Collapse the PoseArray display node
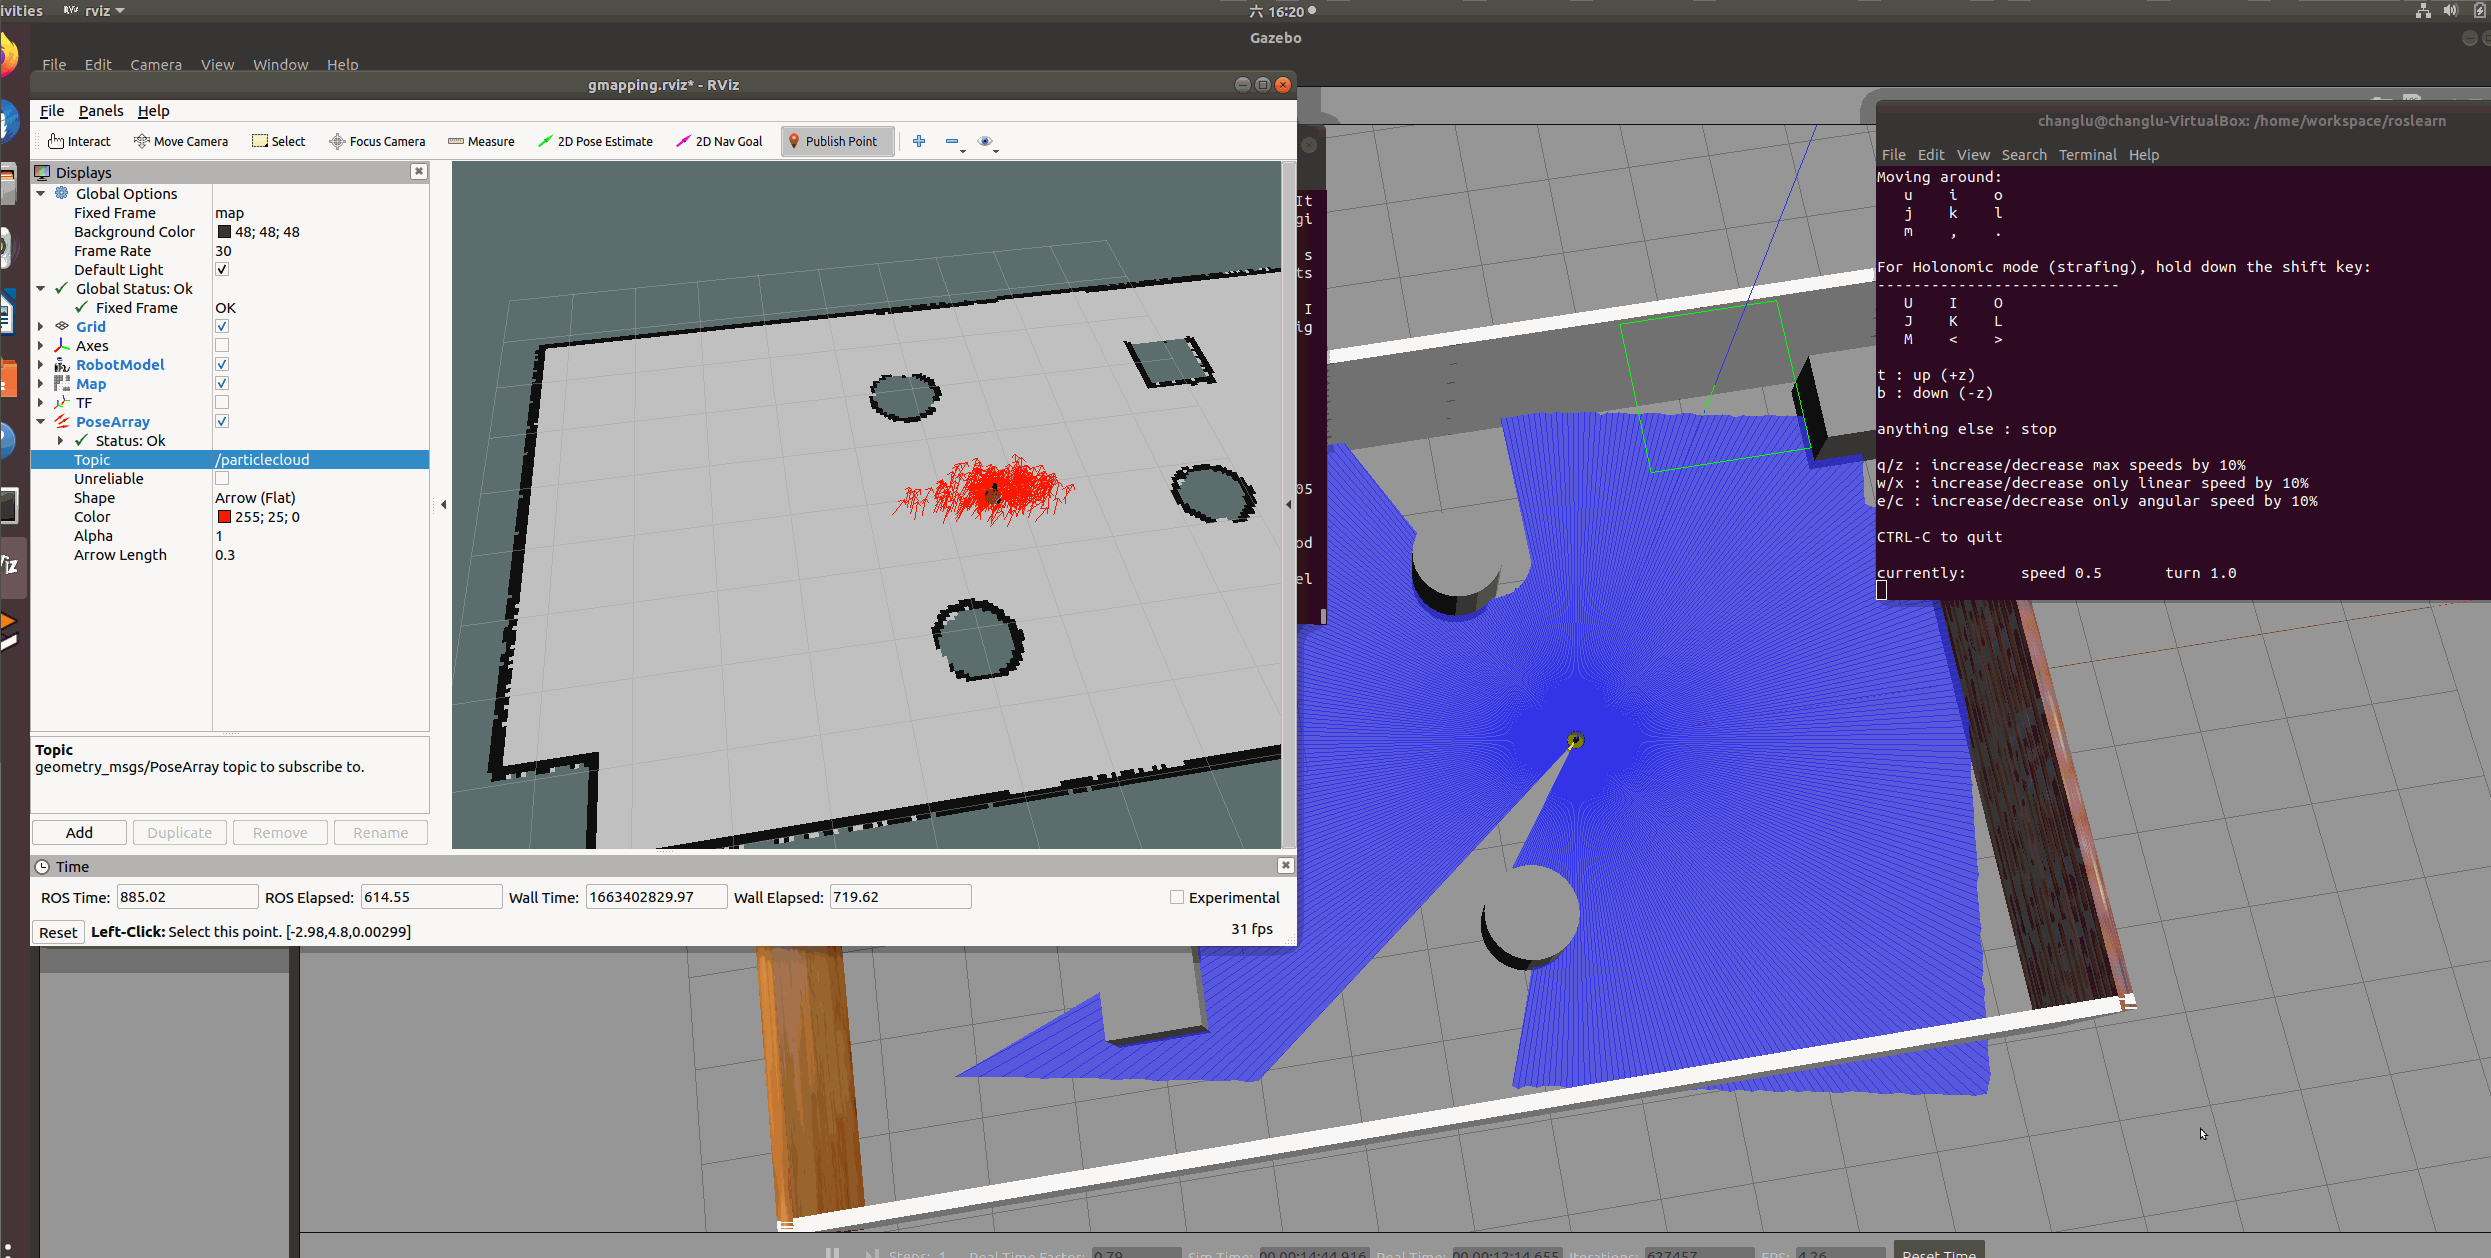Viewport: 2491px width, 1258px height. click(41, 421)
